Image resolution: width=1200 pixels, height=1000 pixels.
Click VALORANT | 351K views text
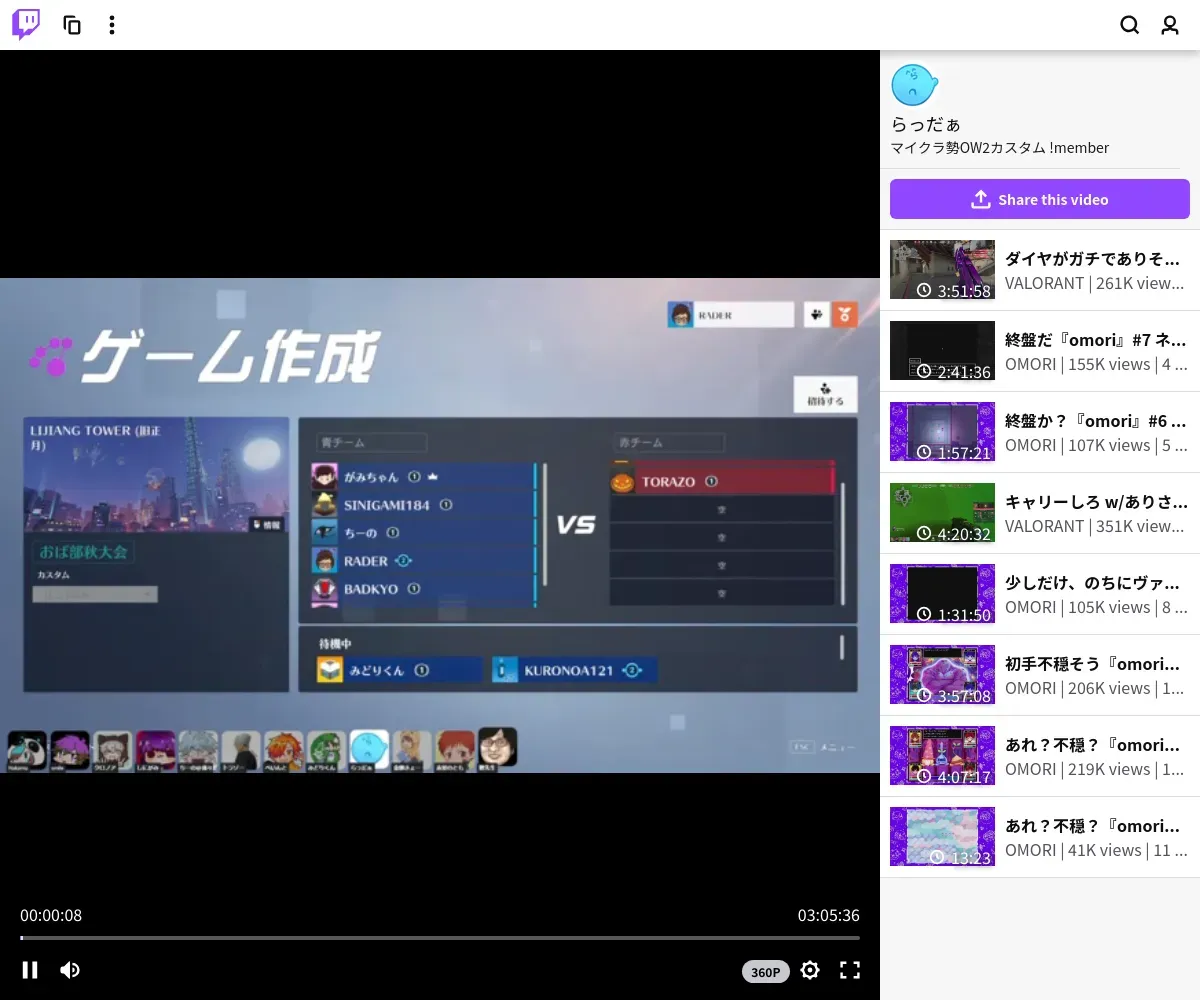1095,526
